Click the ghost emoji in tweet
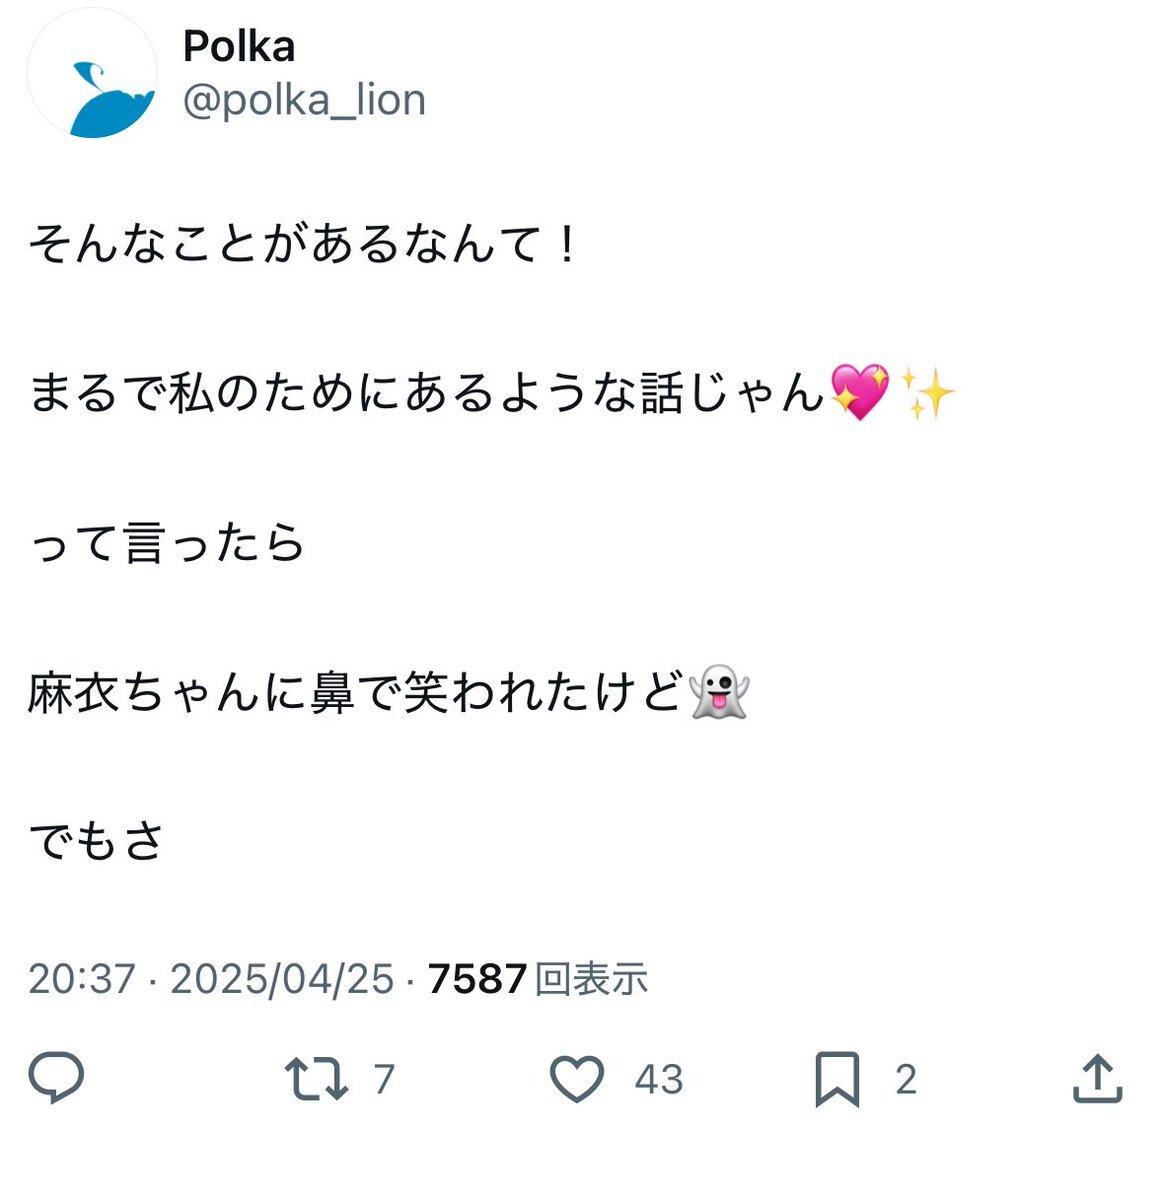Image resolution: width=1163 pixels, height=1199 pixels. click(719, 692)
